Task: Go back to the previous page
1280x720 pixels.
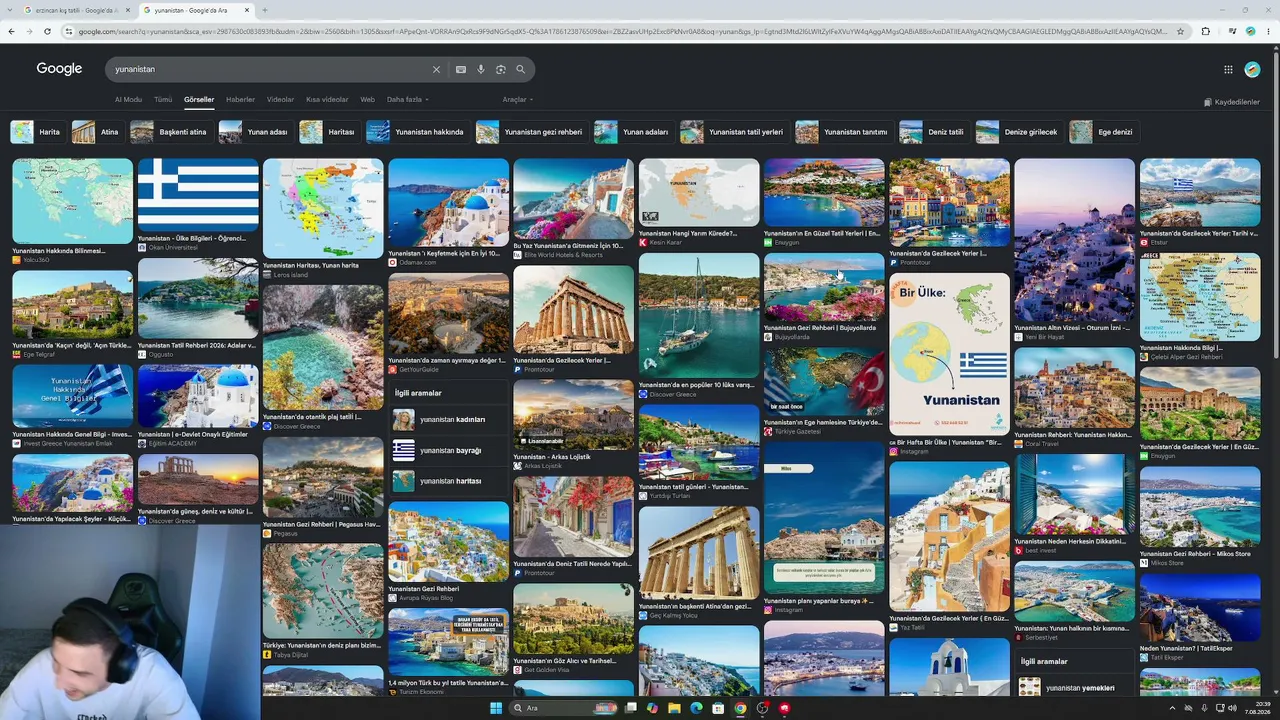Action: [x=11, y=31]
